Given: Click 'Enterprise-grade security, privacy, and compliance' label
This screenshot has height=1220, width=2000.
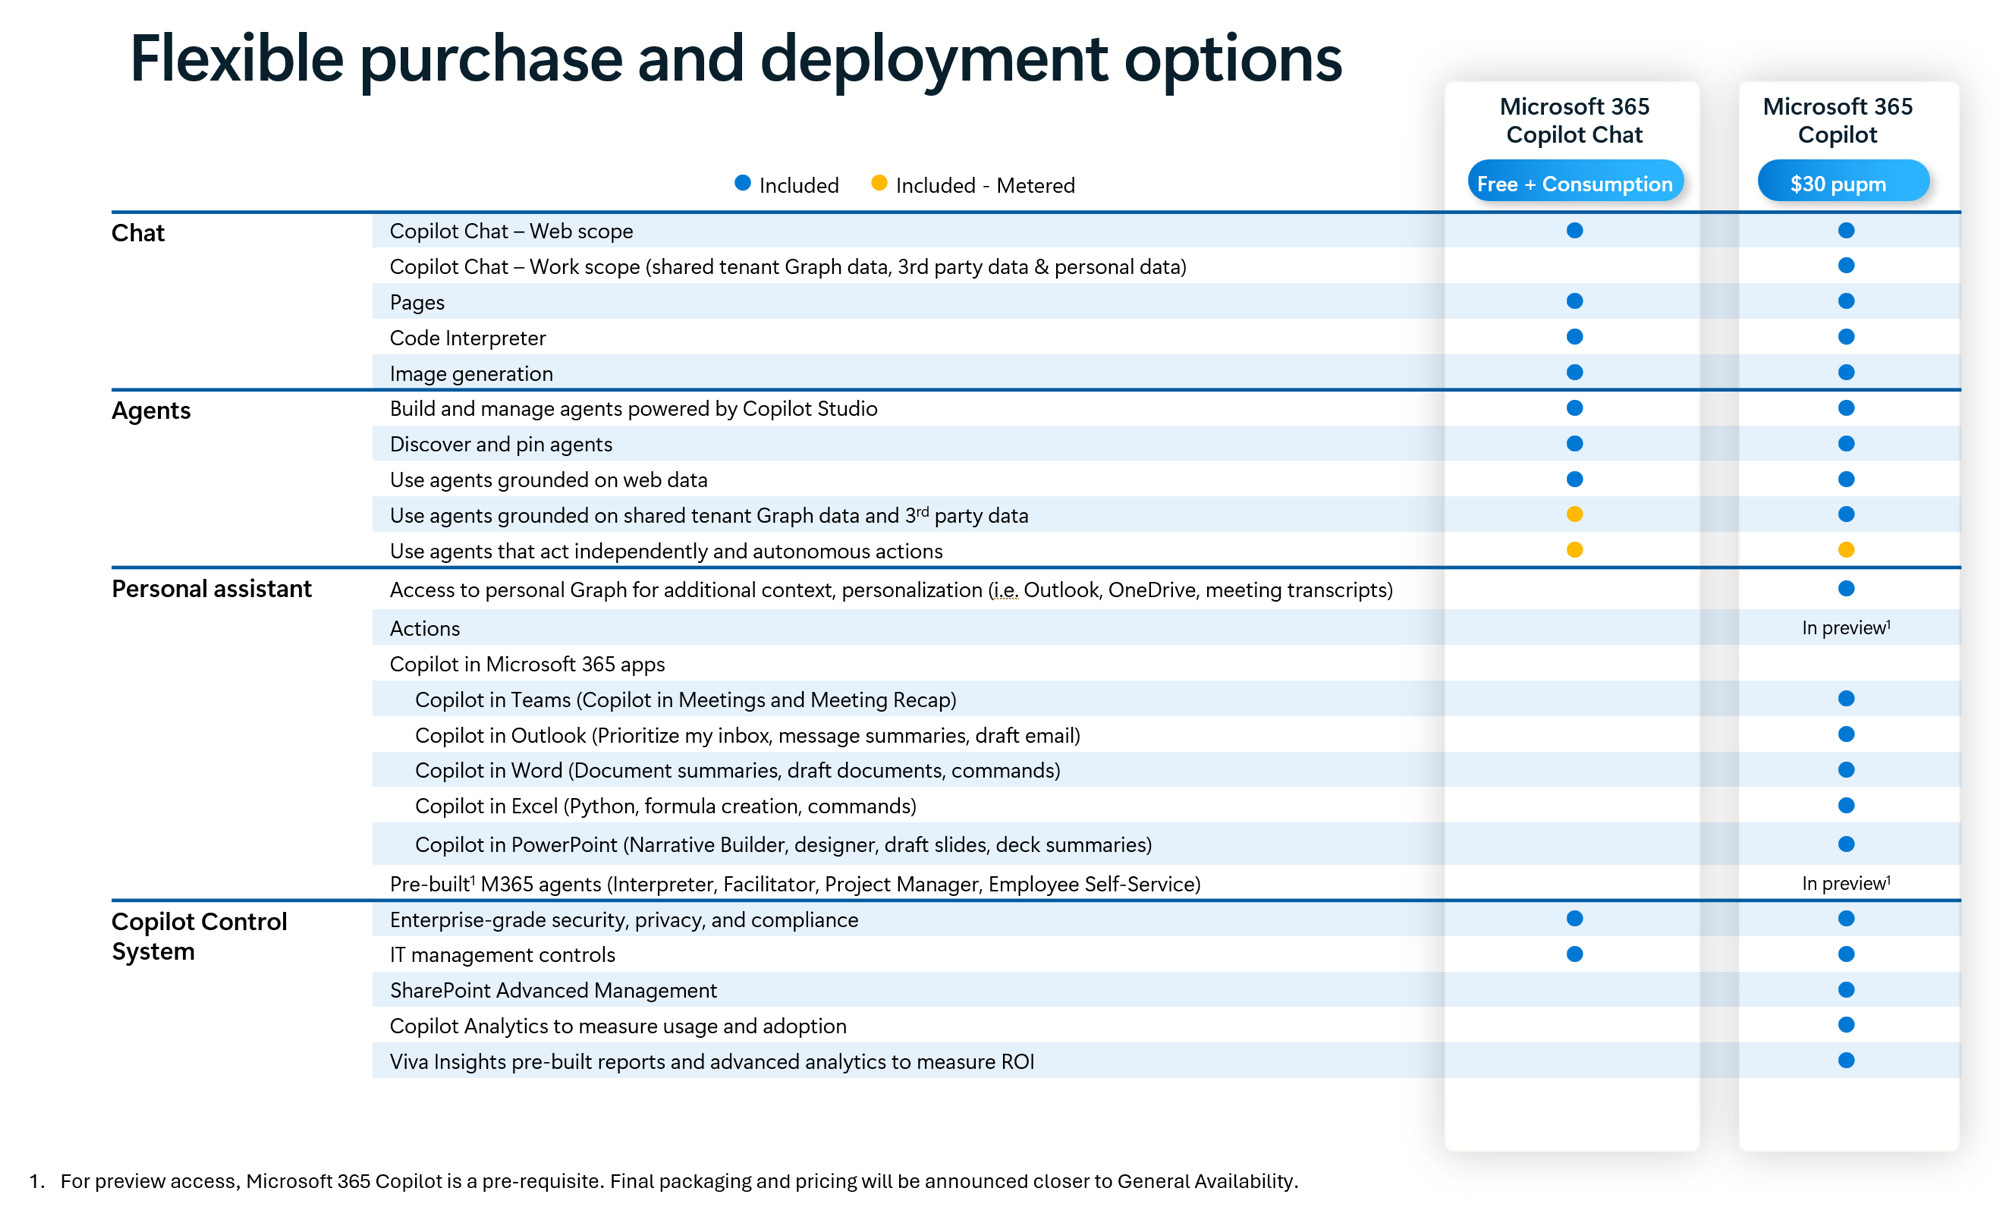Looking at the screenshot, I should 624,920.
